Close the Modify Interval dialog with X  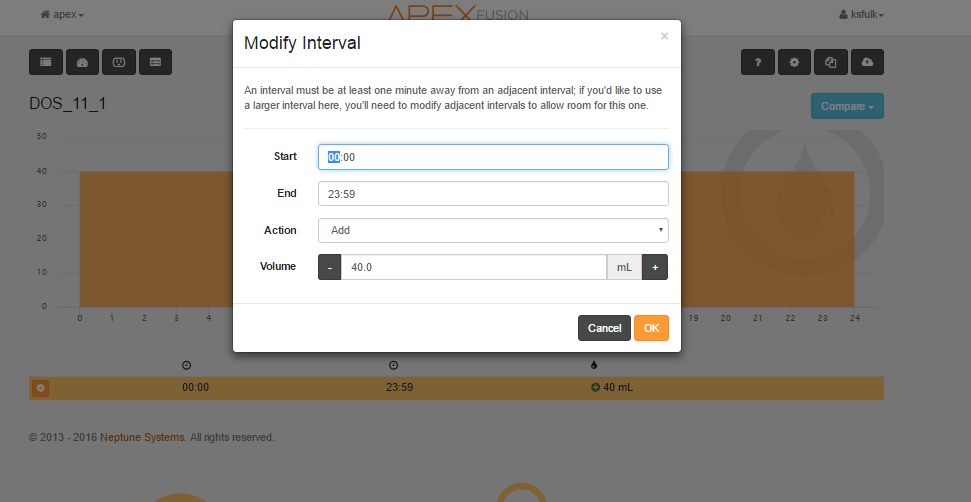pyautogui.click(x=664, y=36)
